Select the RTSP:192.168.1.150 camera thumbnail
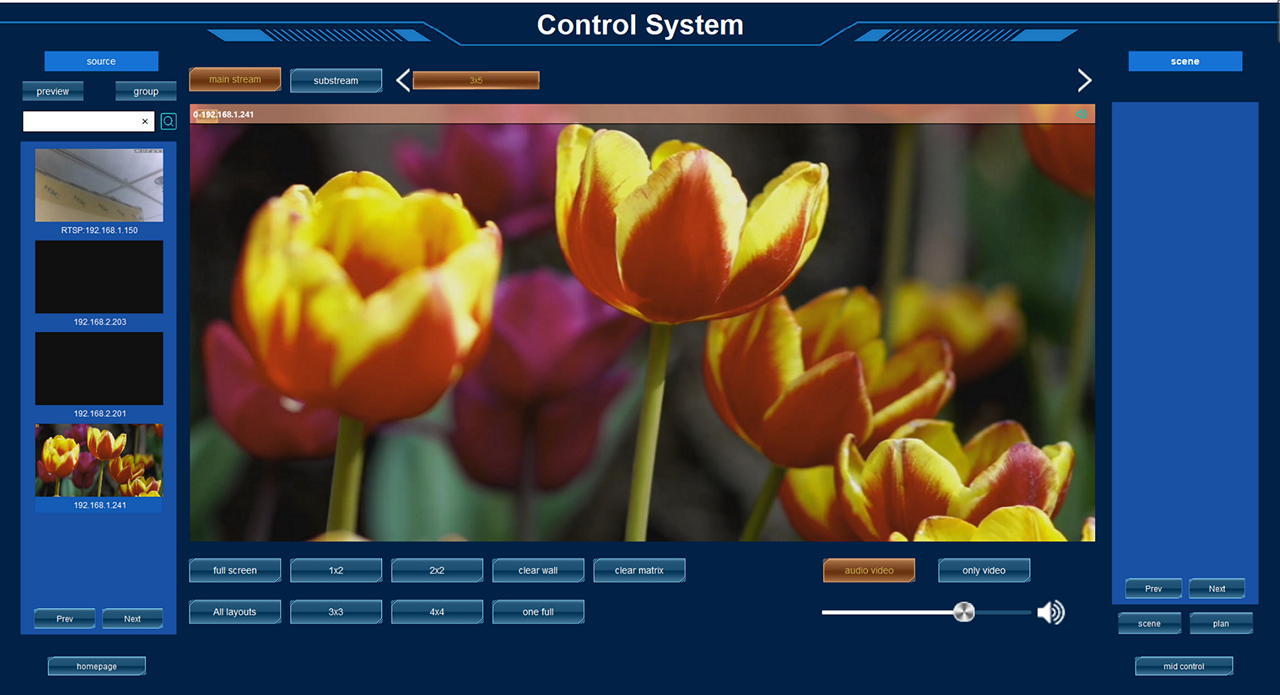Image resolution: width=1280 pixels, height=695 pixels. point(99,186)
